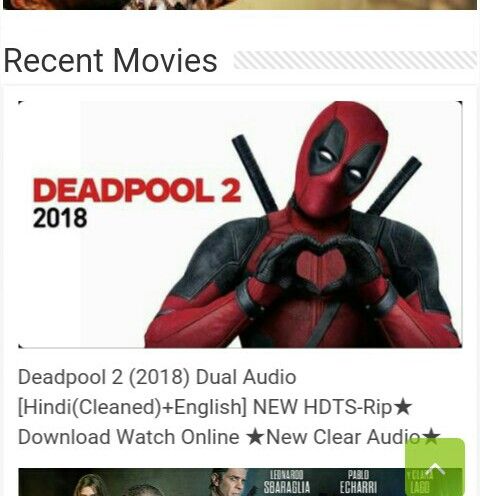
Task: Click the Download Watch Online text line
Action: click(129, 437)
